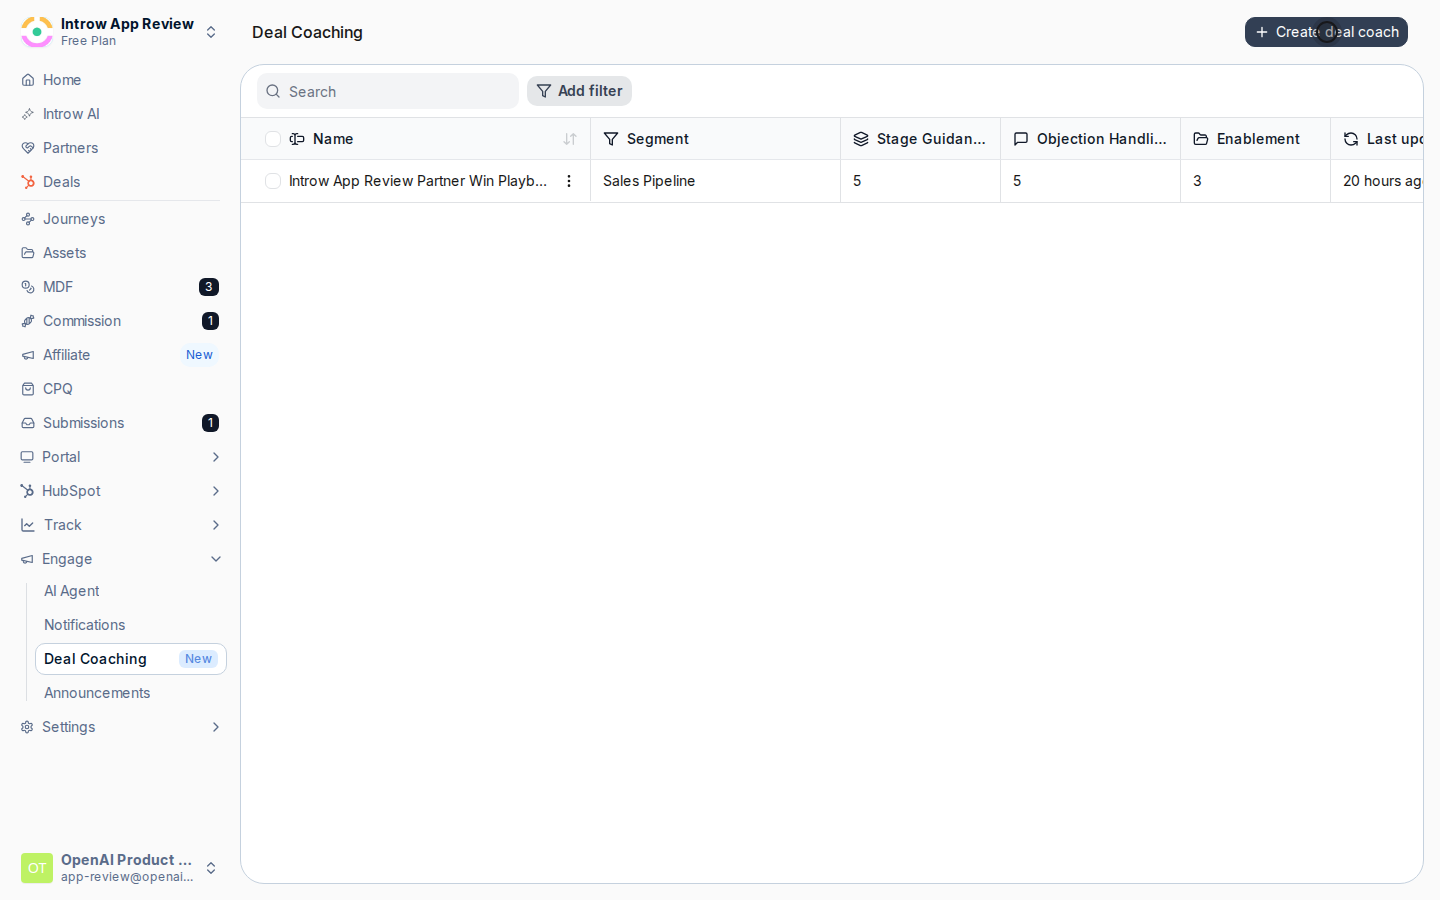Click the Submissions inbox icon
Viewport: 1440px width, 900px height.
point(28,423)
